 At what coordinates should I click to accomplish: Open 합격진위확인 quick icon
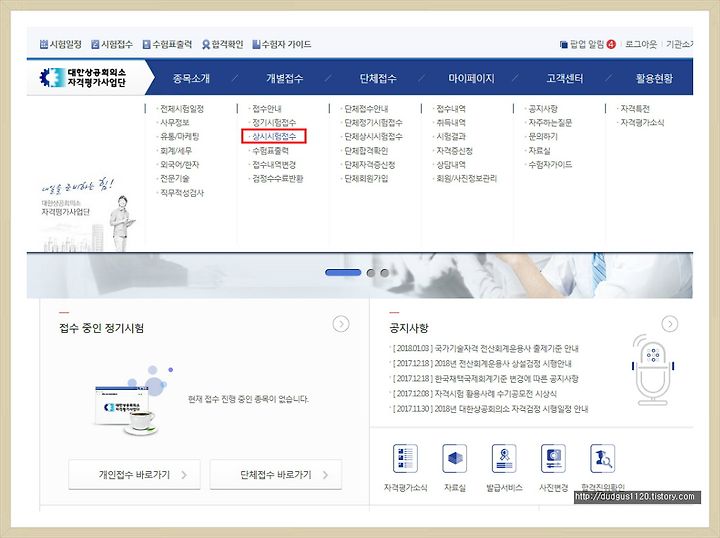[602, 467]
